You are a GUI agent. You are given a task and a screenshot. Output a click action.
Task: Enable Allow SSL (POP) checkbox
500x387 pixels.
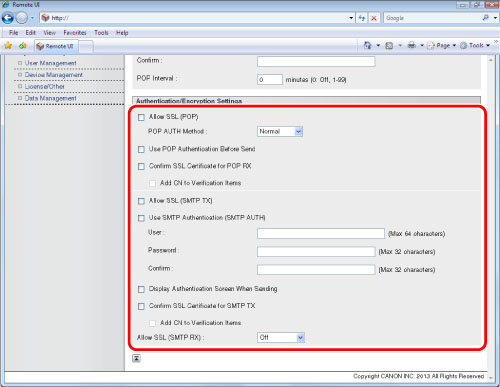click(141, 117)
